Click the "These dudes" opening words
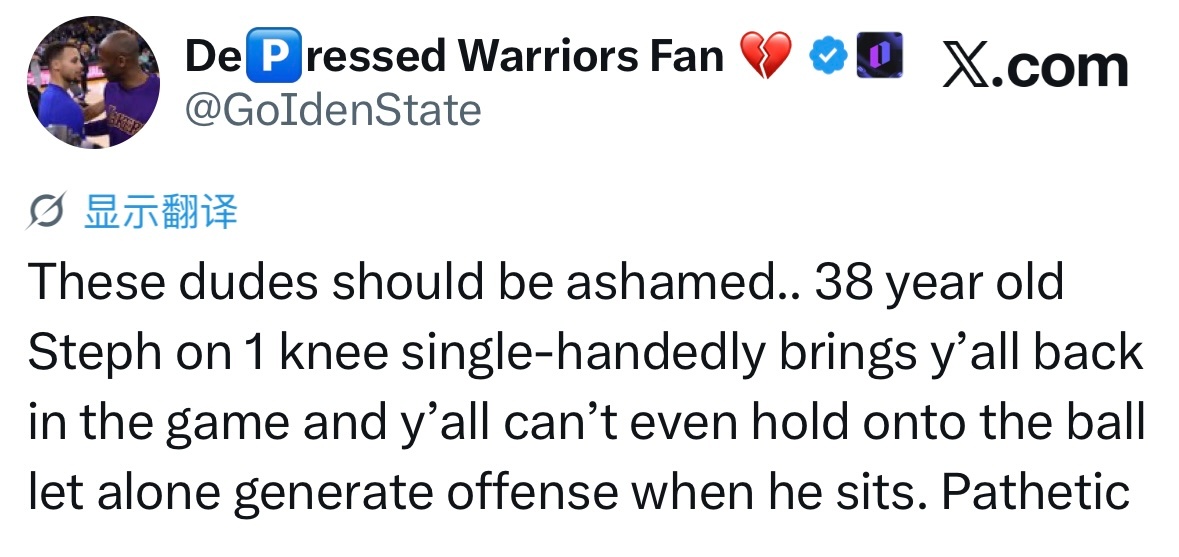 (x=172, y=284)
